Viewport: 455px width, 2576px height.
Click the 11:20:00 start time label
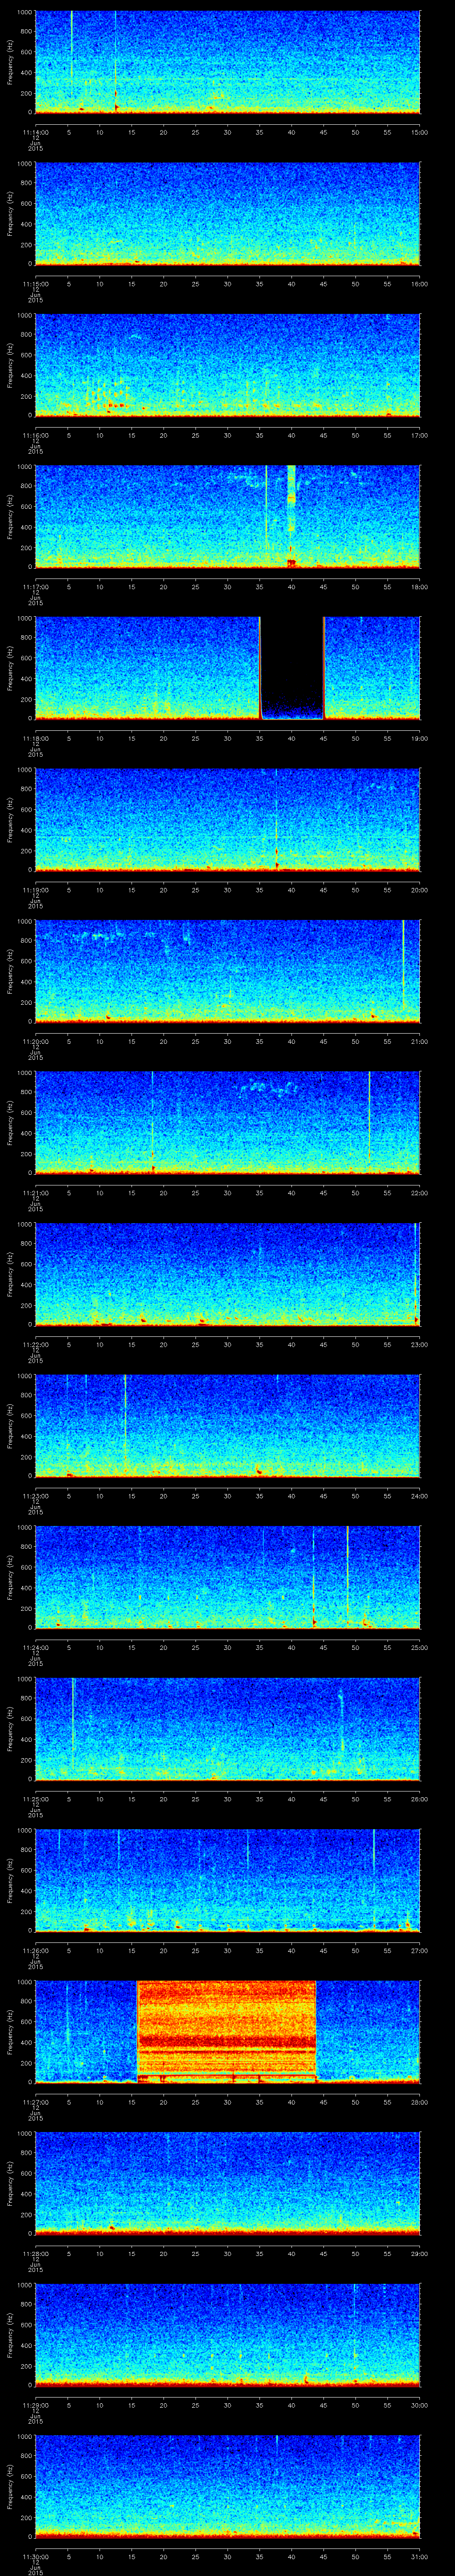35,1042
